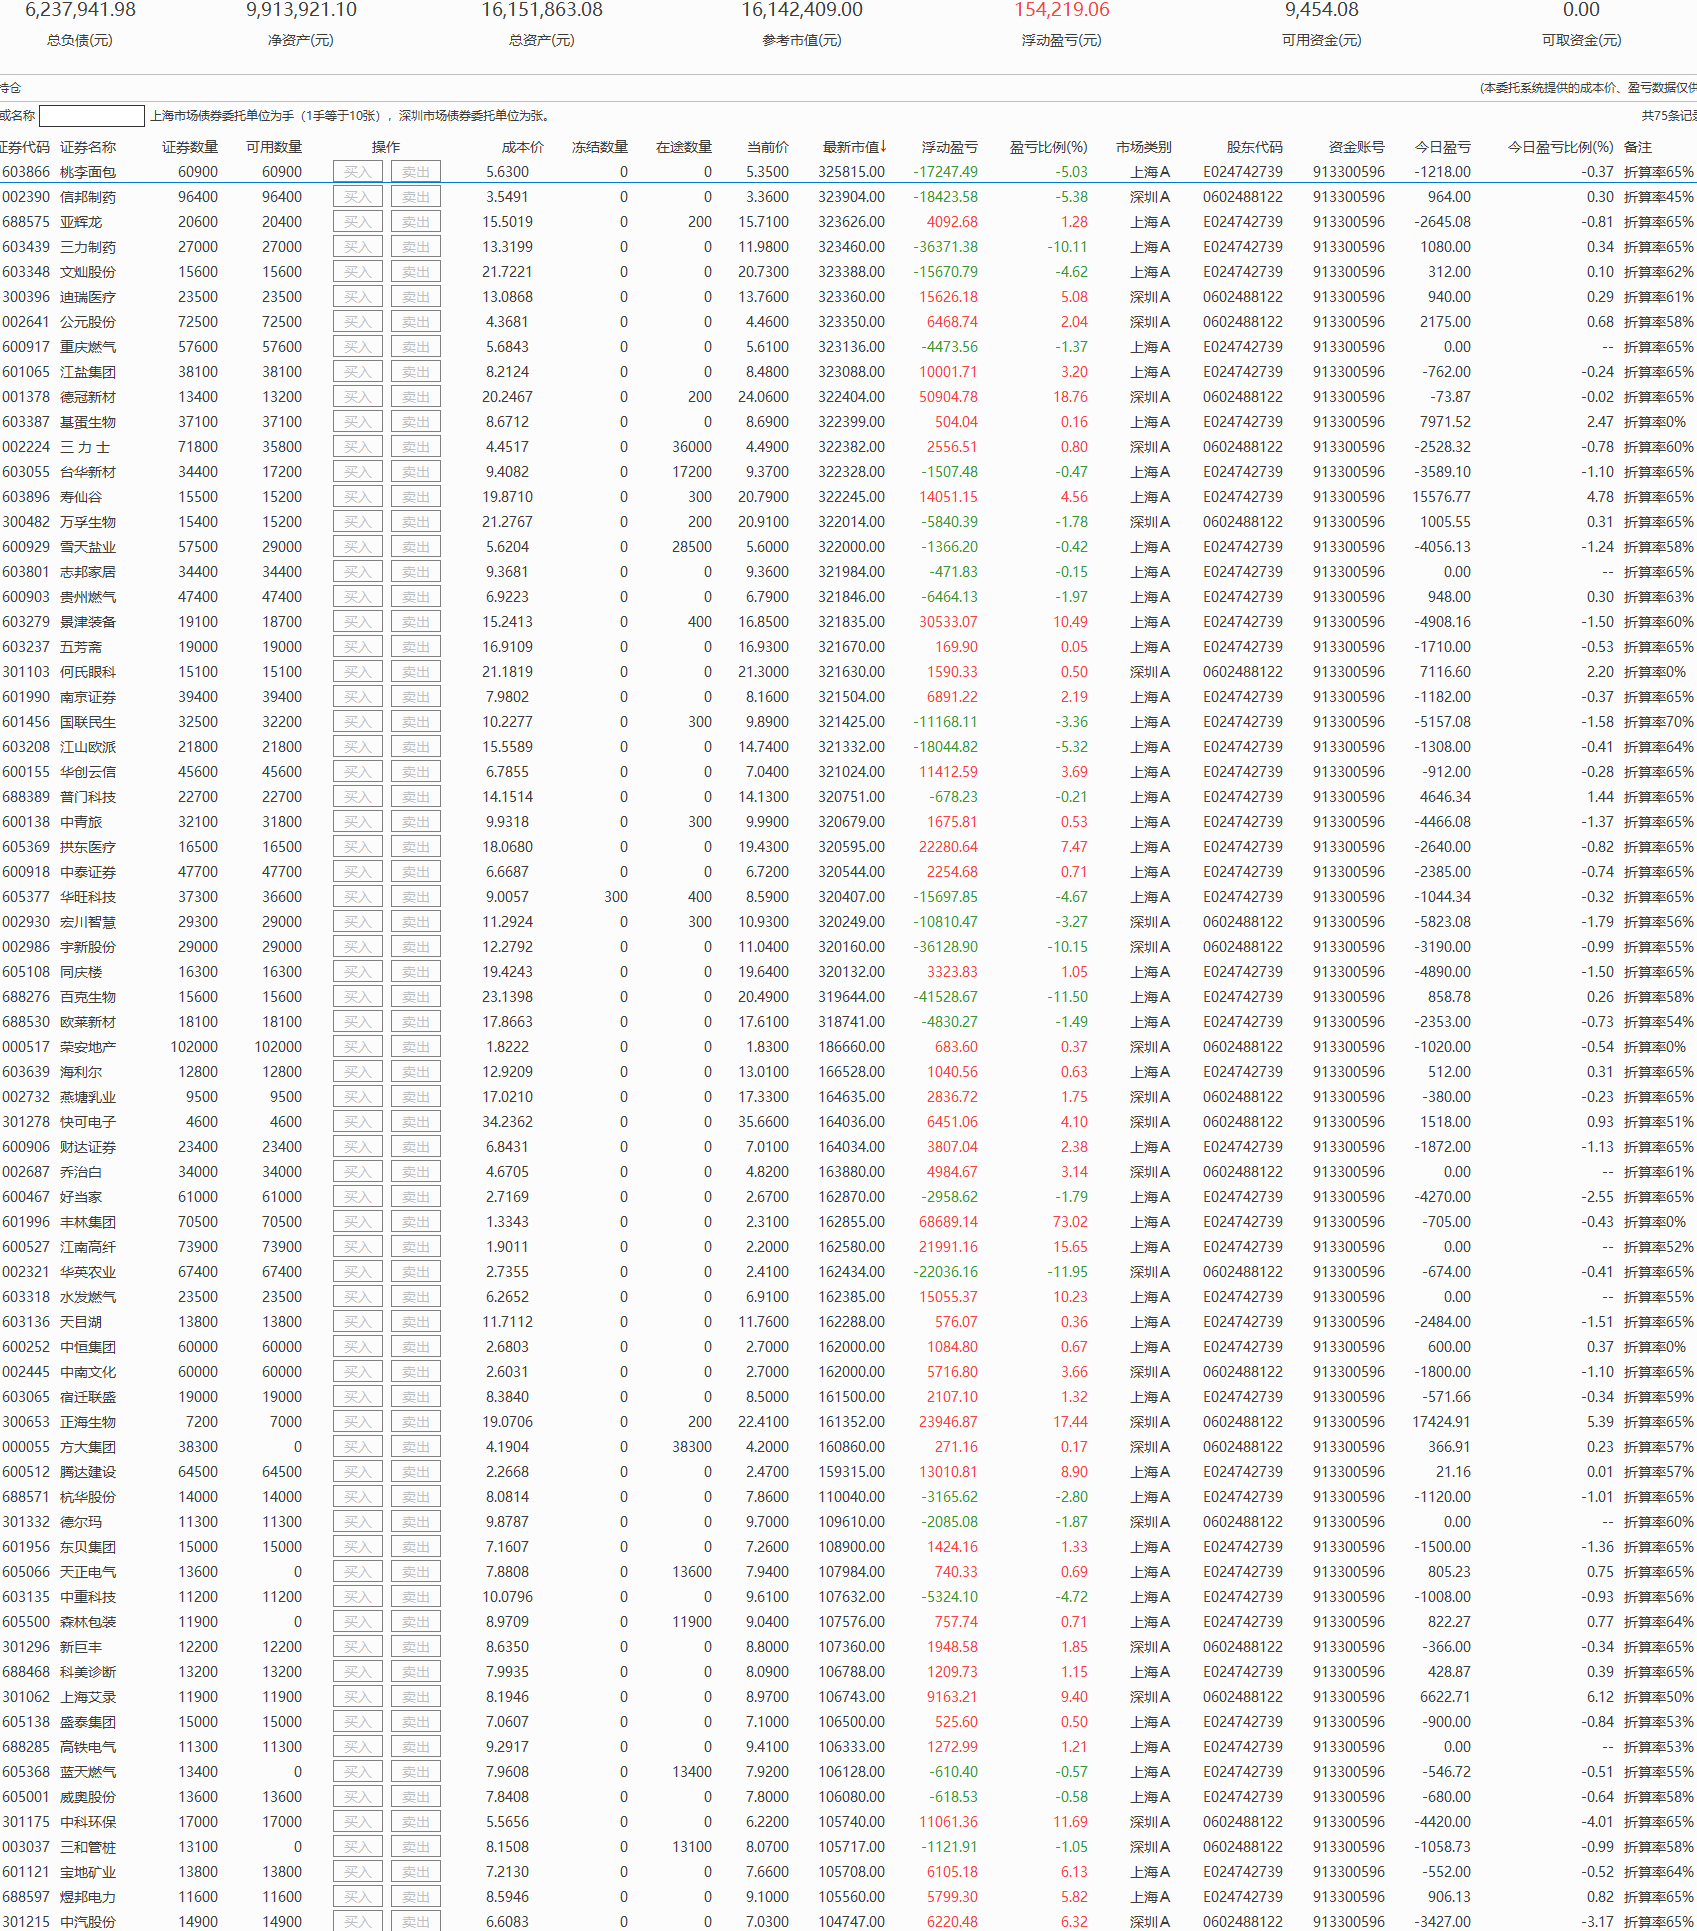This screenshot has width=1697, height=1931.
Task: Open buy order for 同庆楼
Action: 357,972
